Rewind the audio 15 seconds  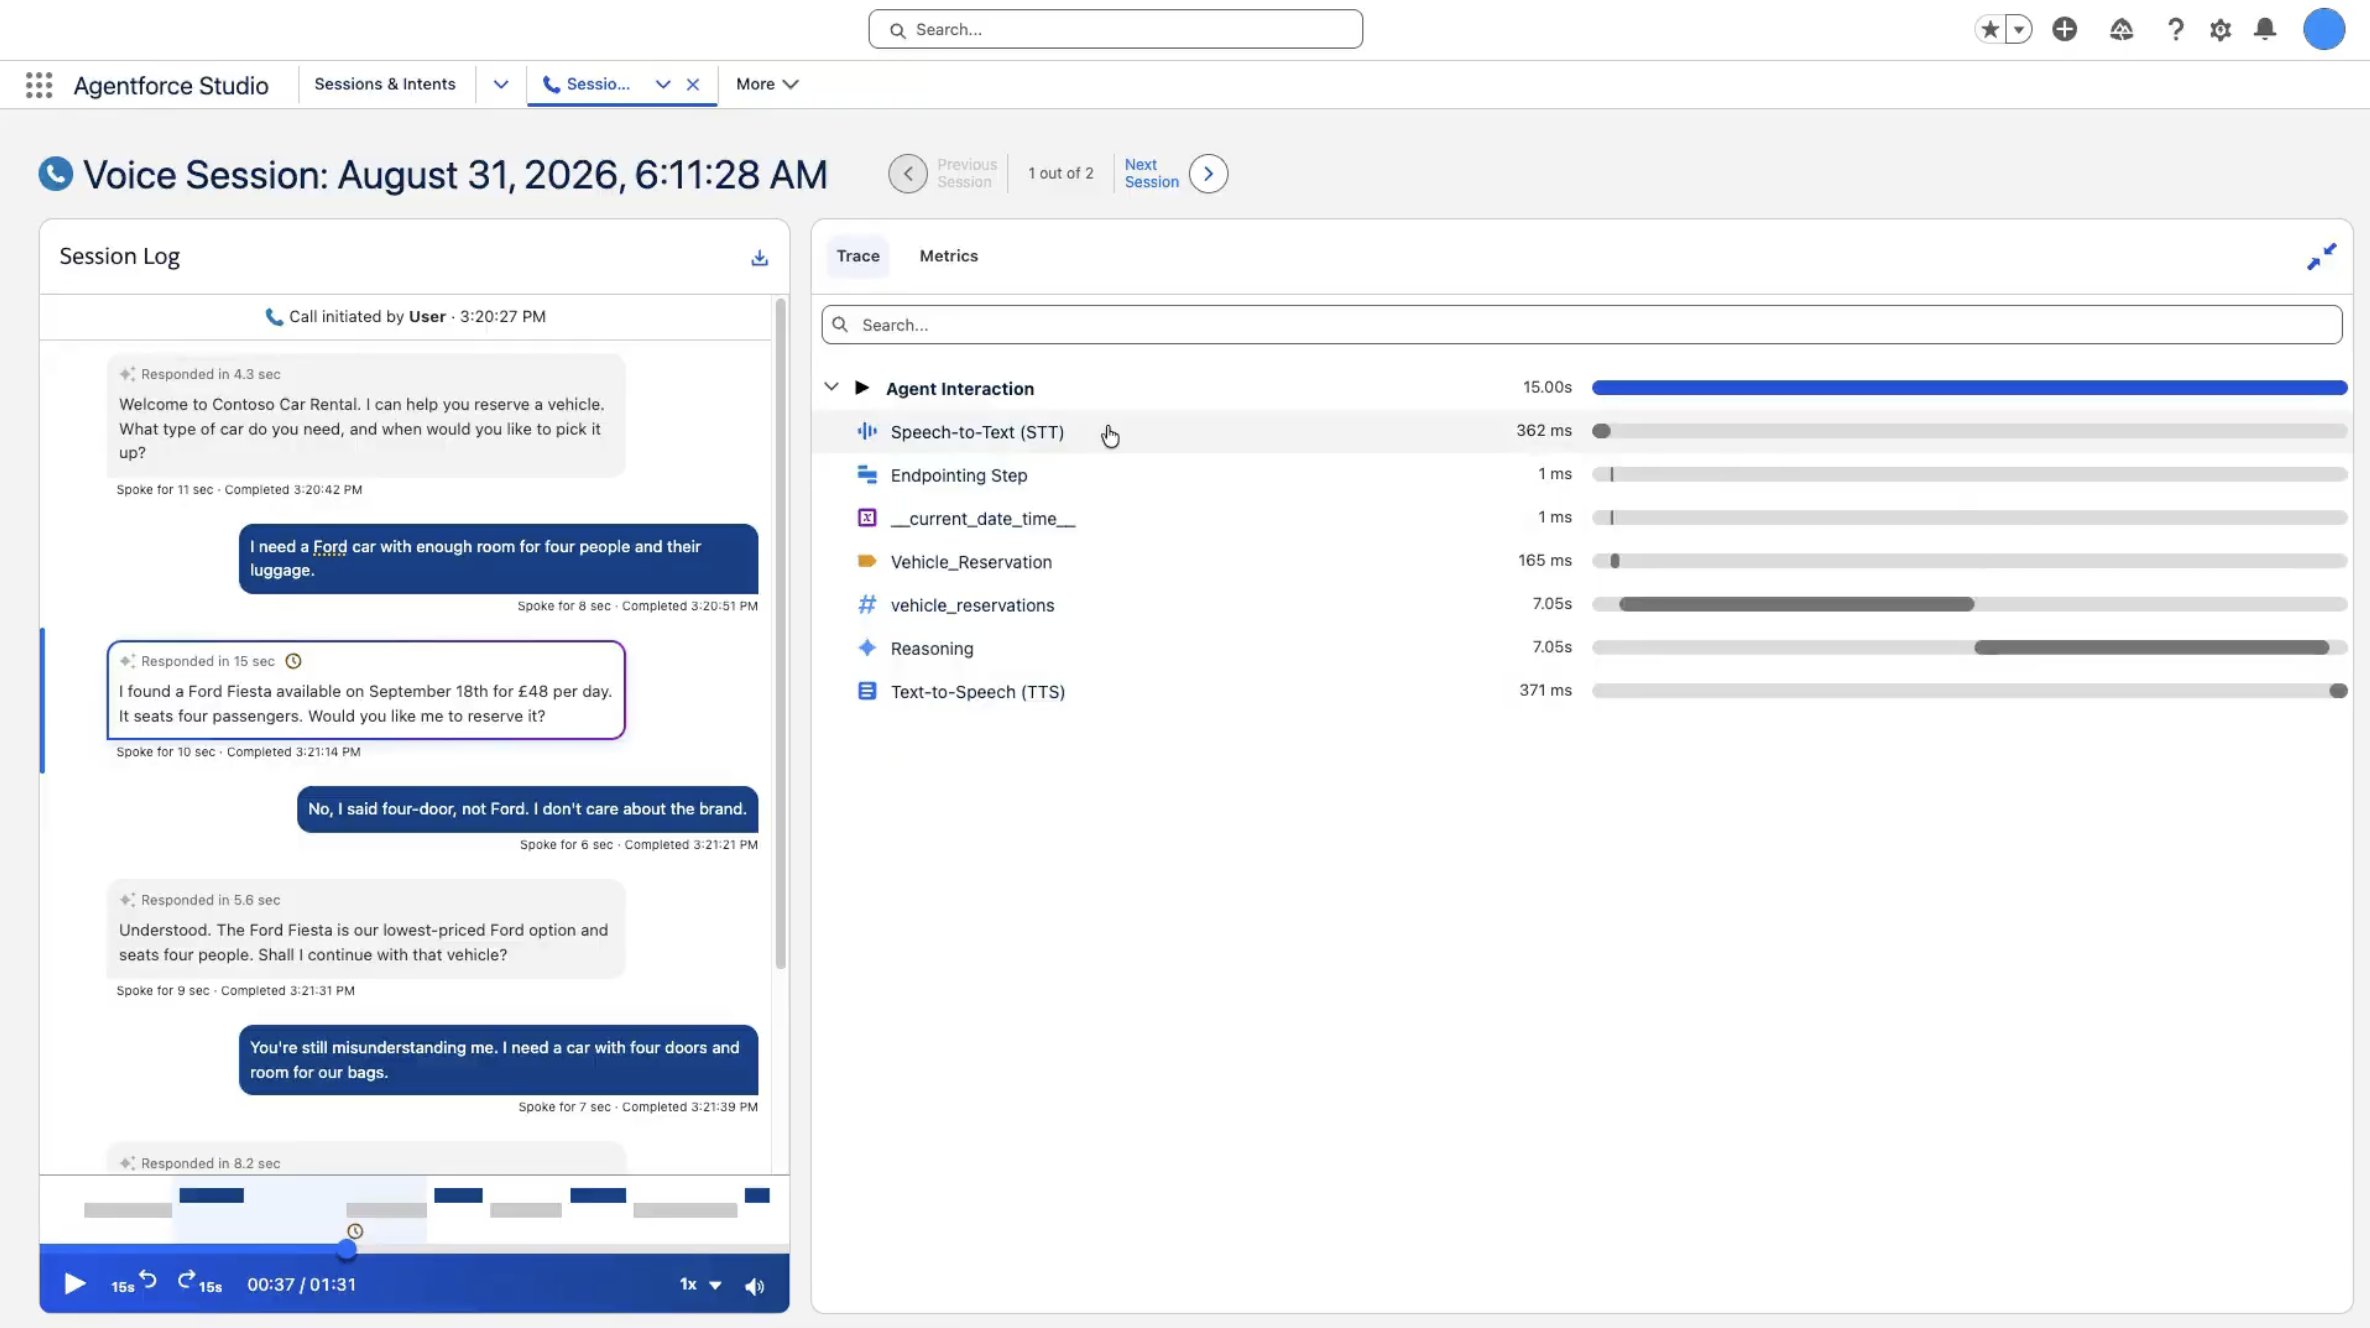[135, 1283]
